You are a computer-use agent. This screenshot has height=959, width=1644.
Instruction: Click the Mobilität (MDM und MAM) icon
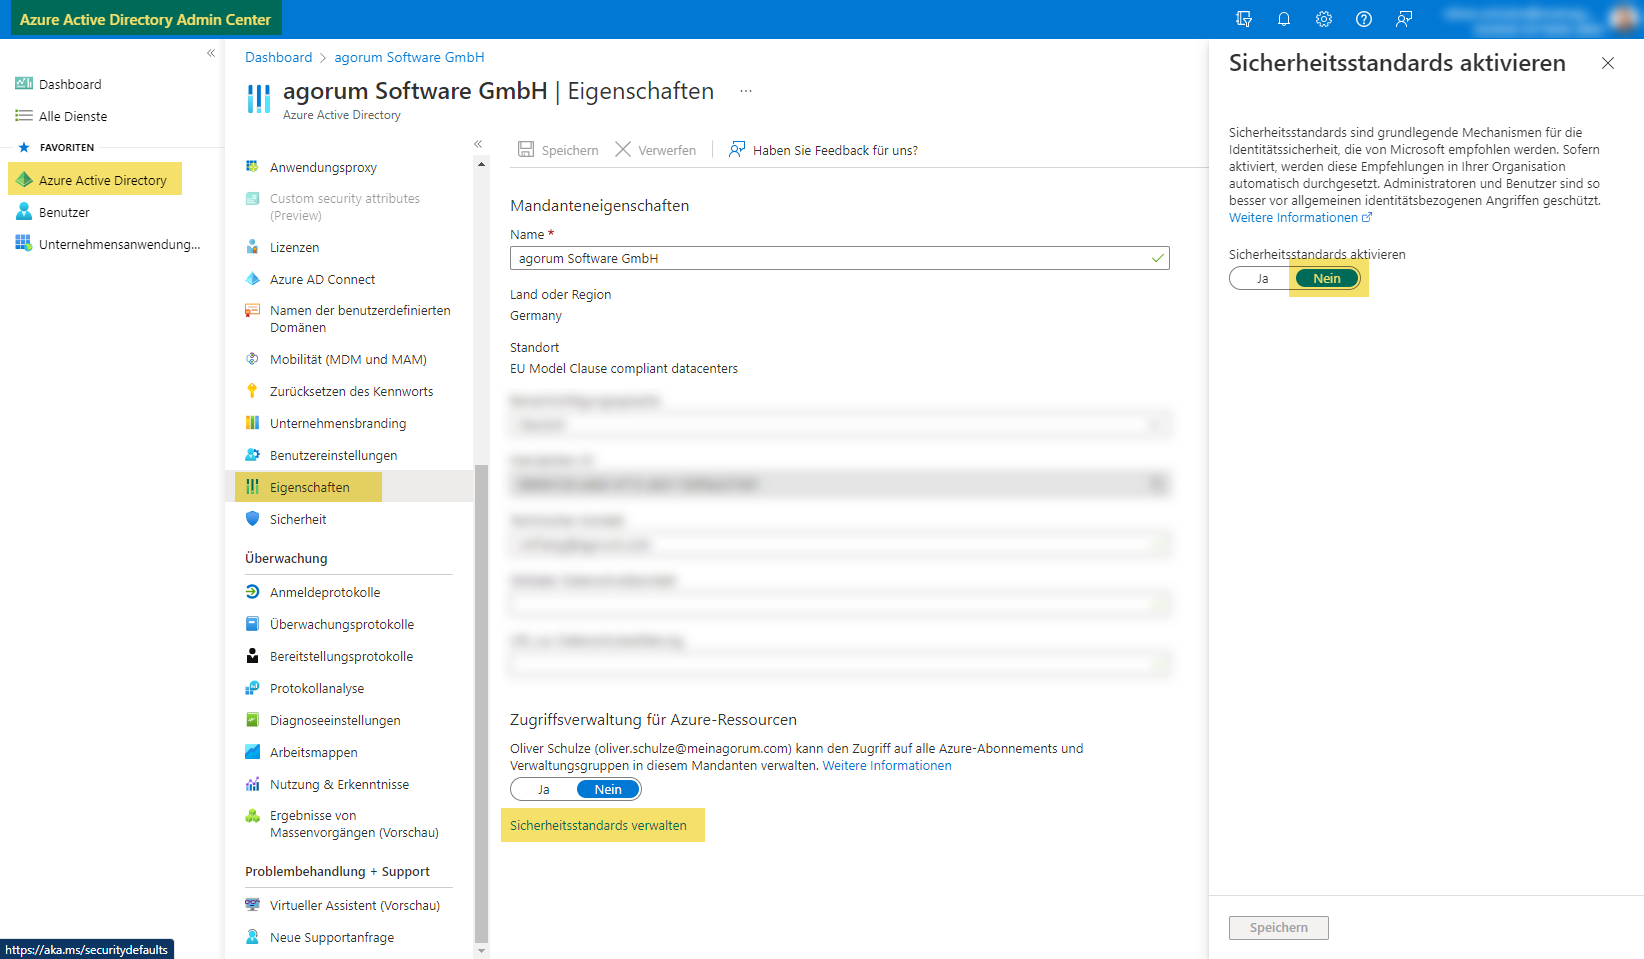click(252, 359)
